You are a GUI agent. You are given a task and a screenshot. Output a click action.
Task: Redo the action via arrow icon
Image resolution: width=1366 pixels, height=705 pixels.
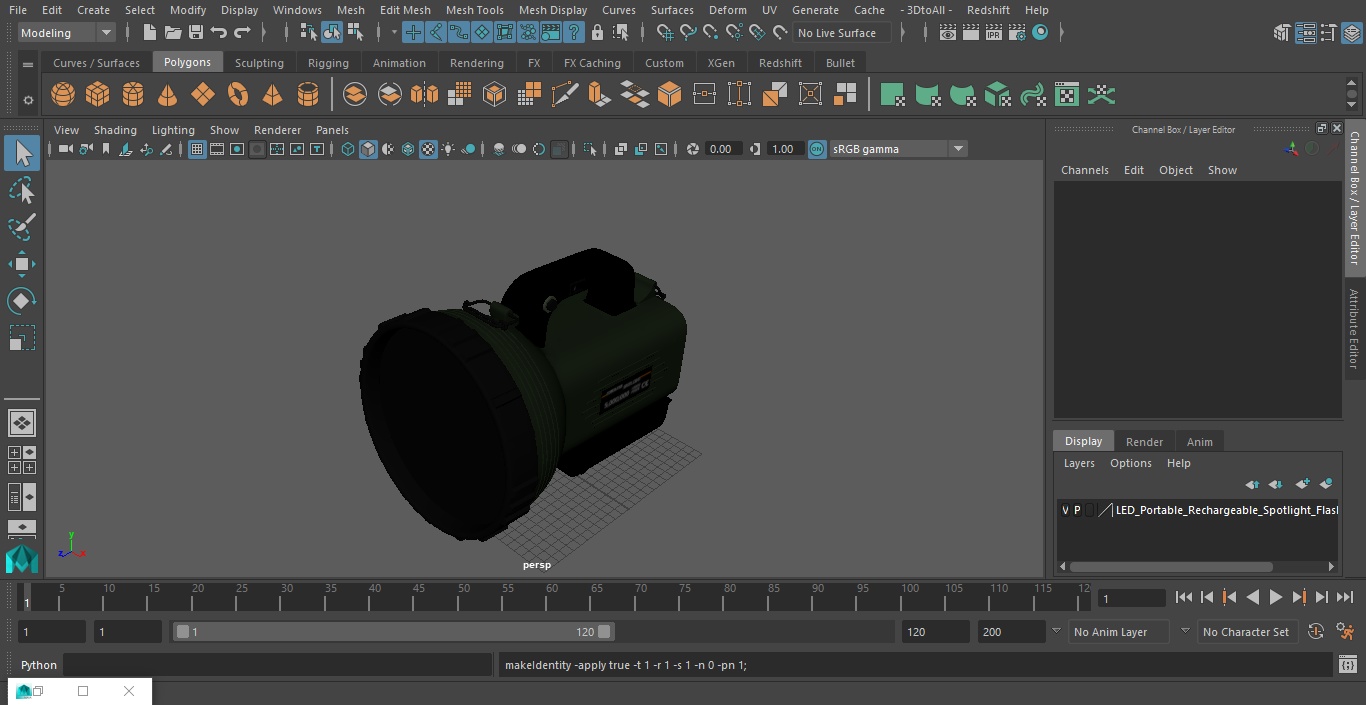point(242,33)
